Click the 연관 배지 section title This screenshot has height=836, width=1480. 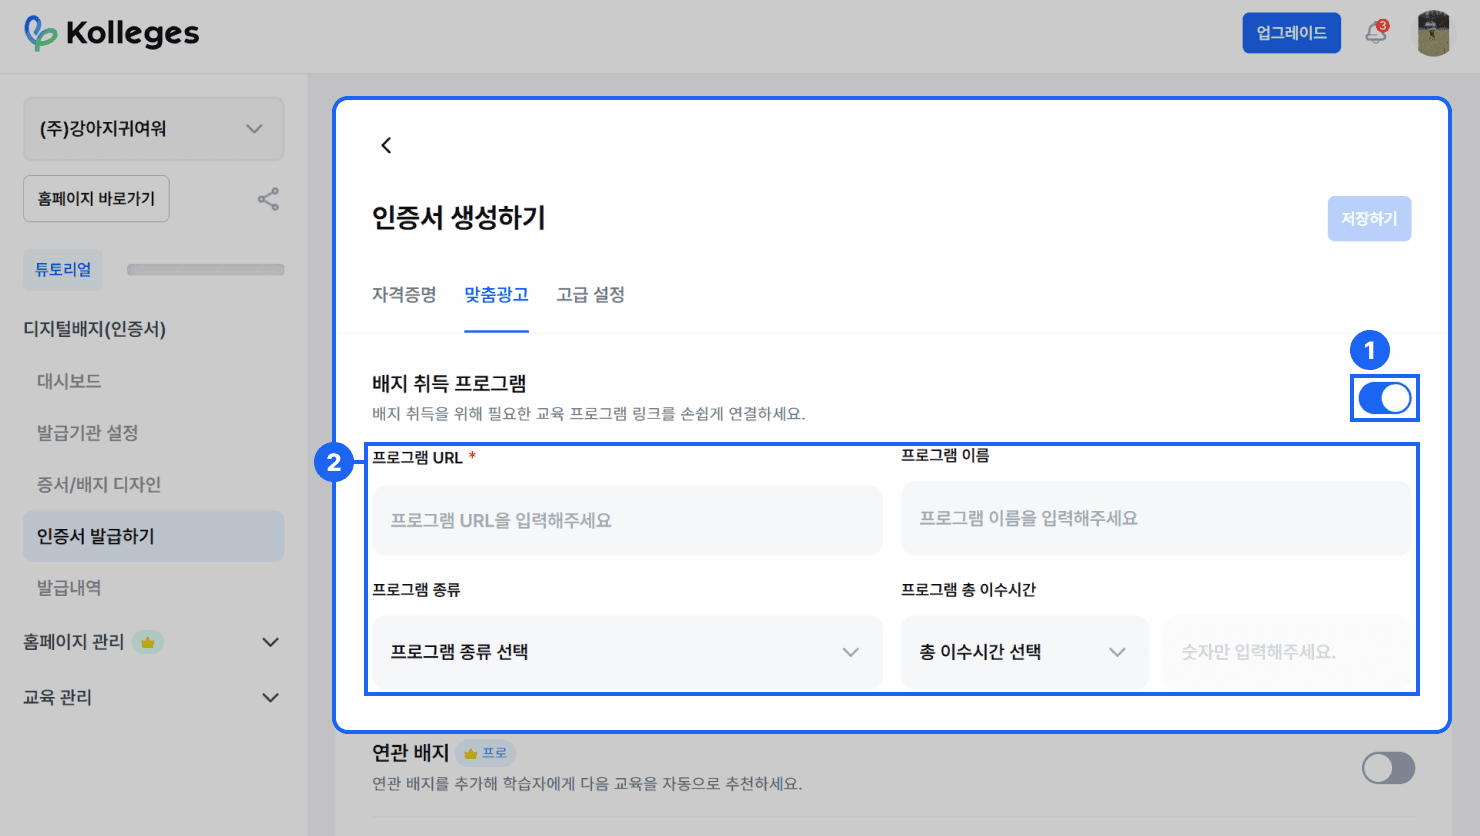pyautogui.click(x=410, y=753)
